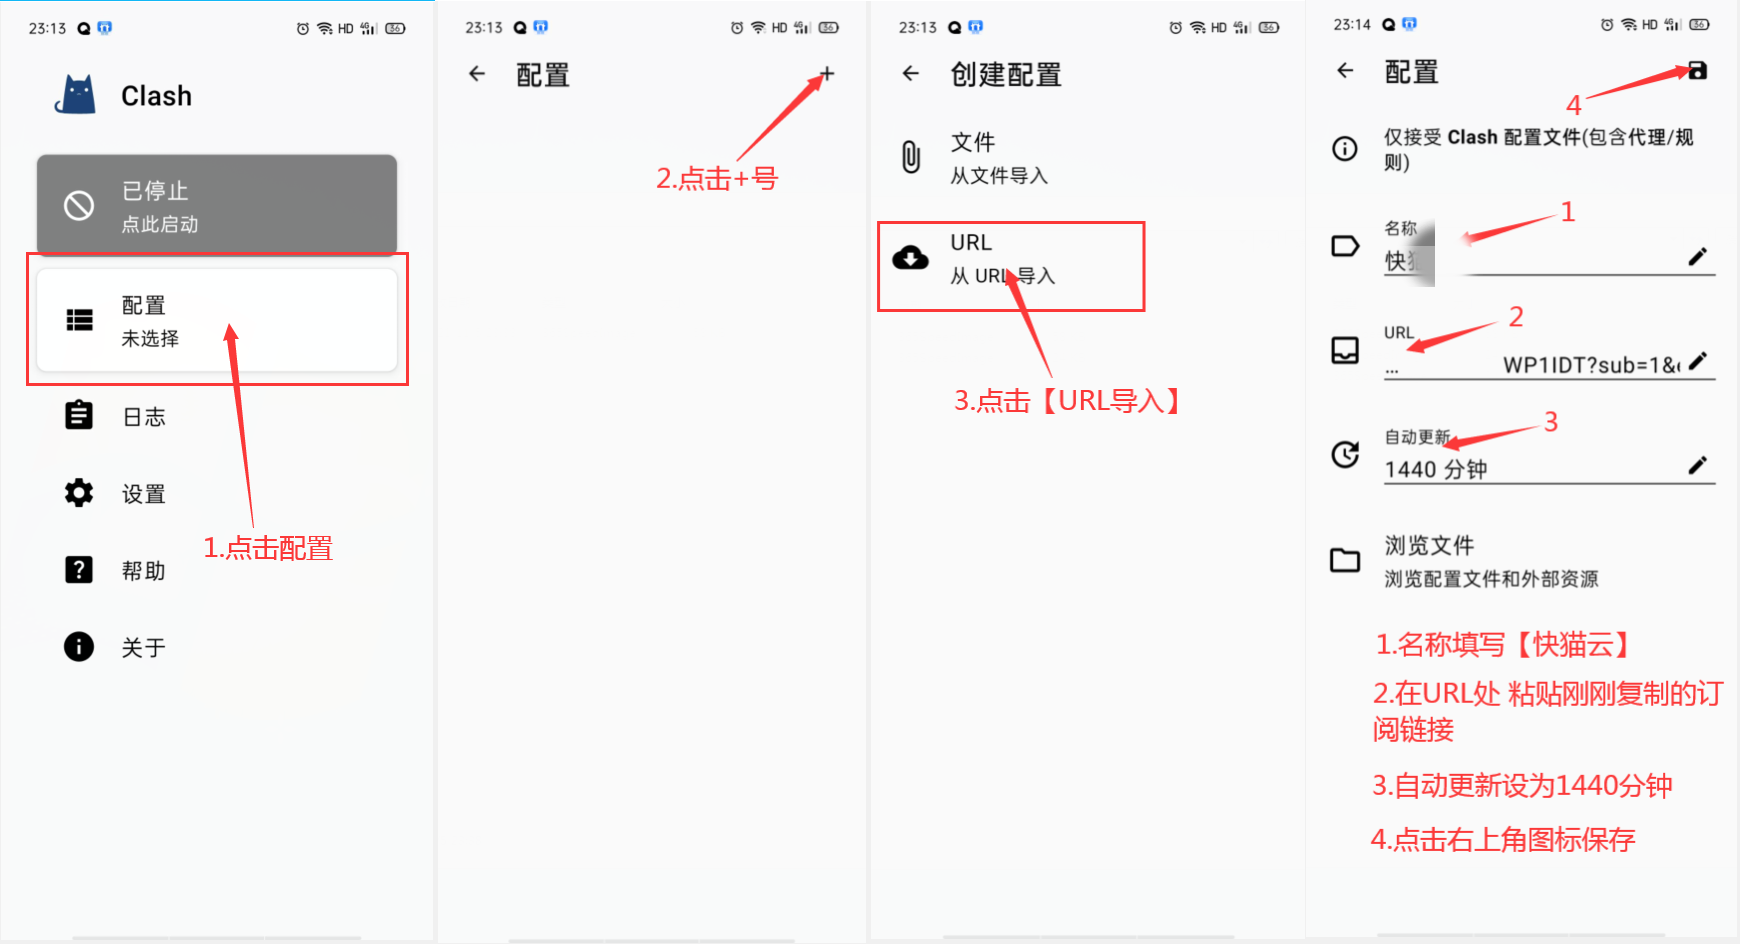Click the plus icon to add config

pos(827,74)
